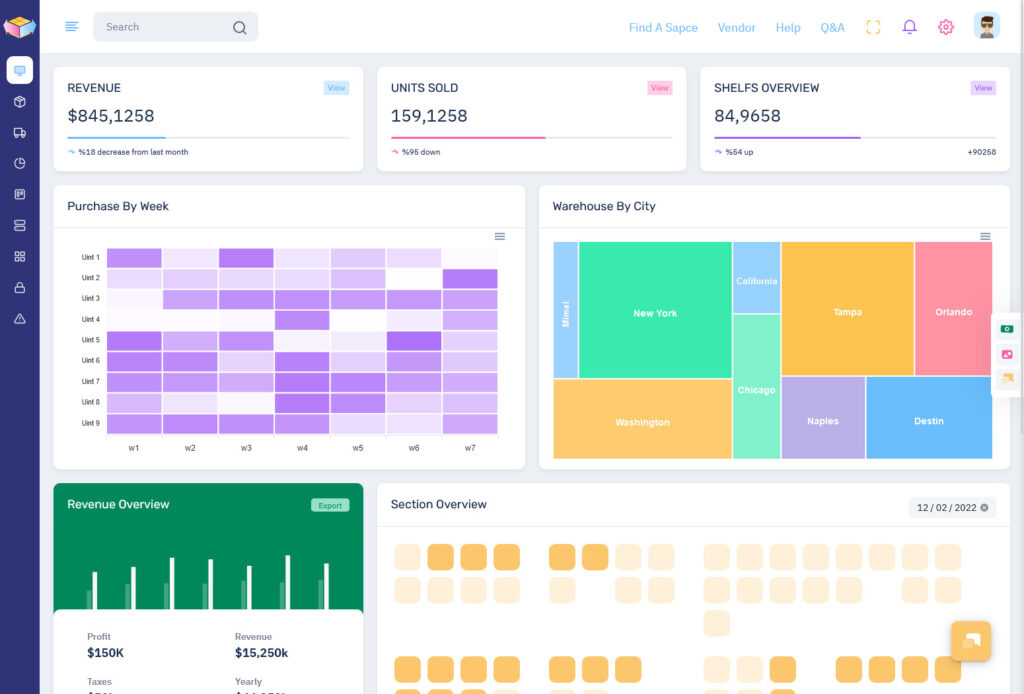Open the padlock sidebar icon
Image resolution: width=1024 pixels, height=694 pixels.
[x=20, y=287]
